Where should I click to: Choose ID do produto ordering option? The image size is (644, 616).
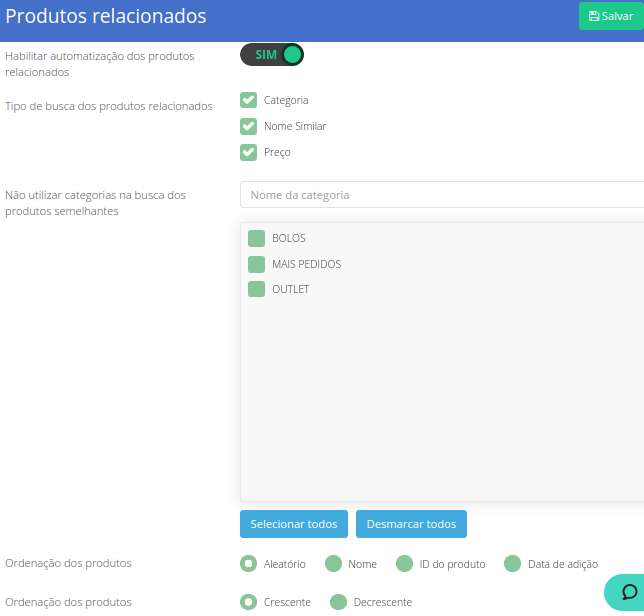(x=404, y=564)
